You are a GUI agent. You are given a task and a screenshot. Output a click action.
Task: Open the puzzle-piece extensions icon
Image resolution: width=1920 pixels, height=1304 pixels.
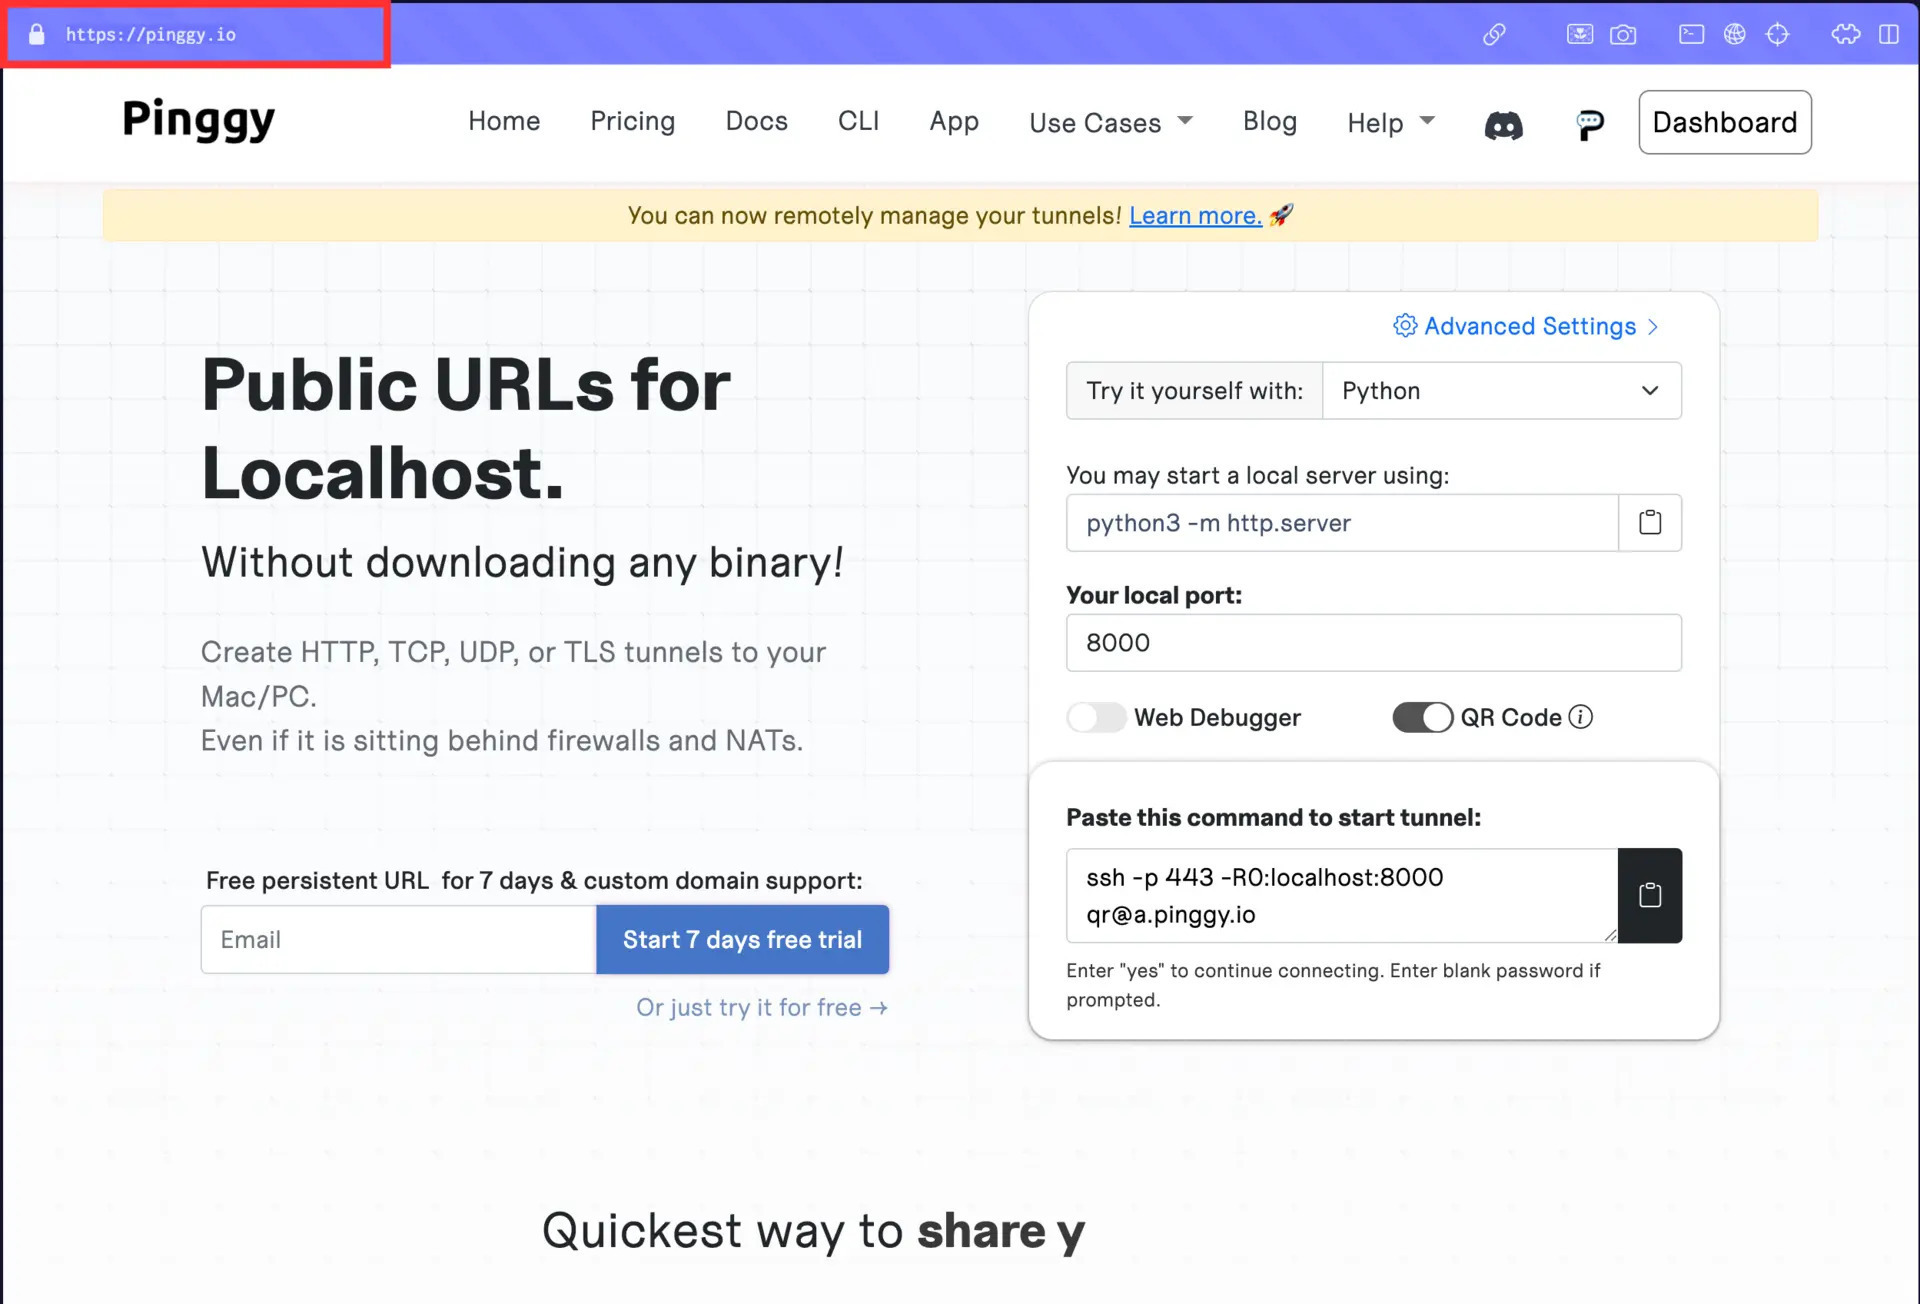click(x=1846, y=34)
